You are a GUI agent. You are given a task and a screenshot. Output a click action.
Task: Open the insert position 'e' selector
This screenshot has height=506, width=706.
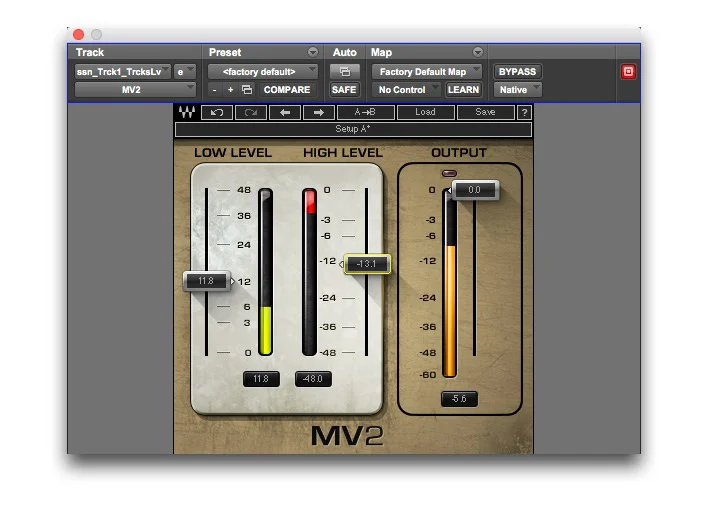pos(185,72)
